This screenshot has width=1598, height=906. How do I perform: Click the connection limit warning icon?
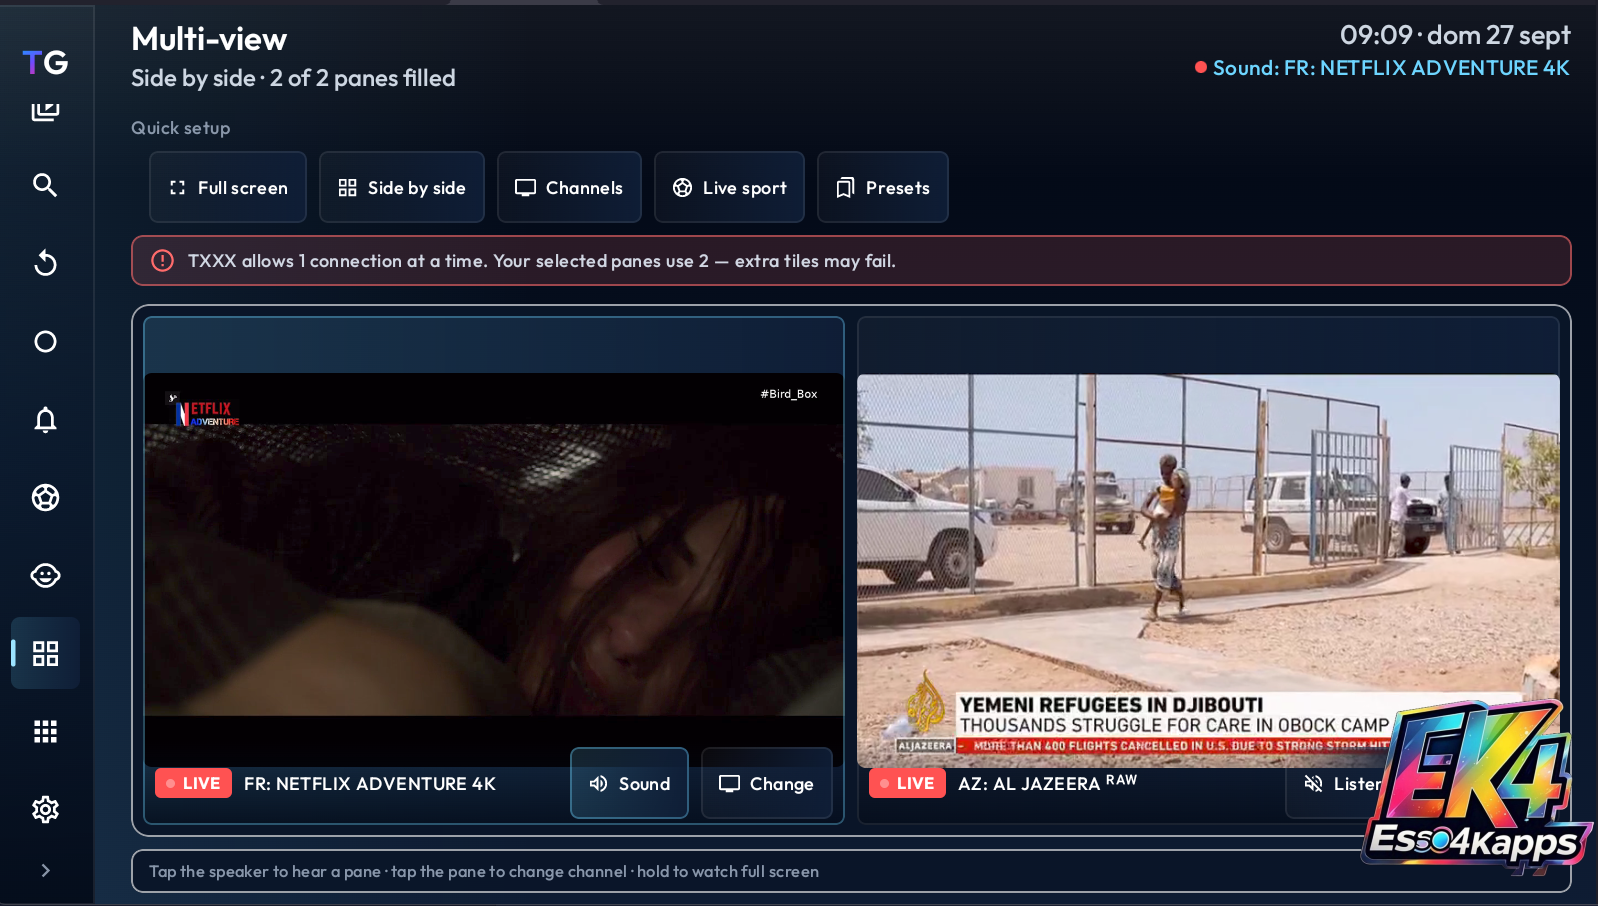coord(162,261)
